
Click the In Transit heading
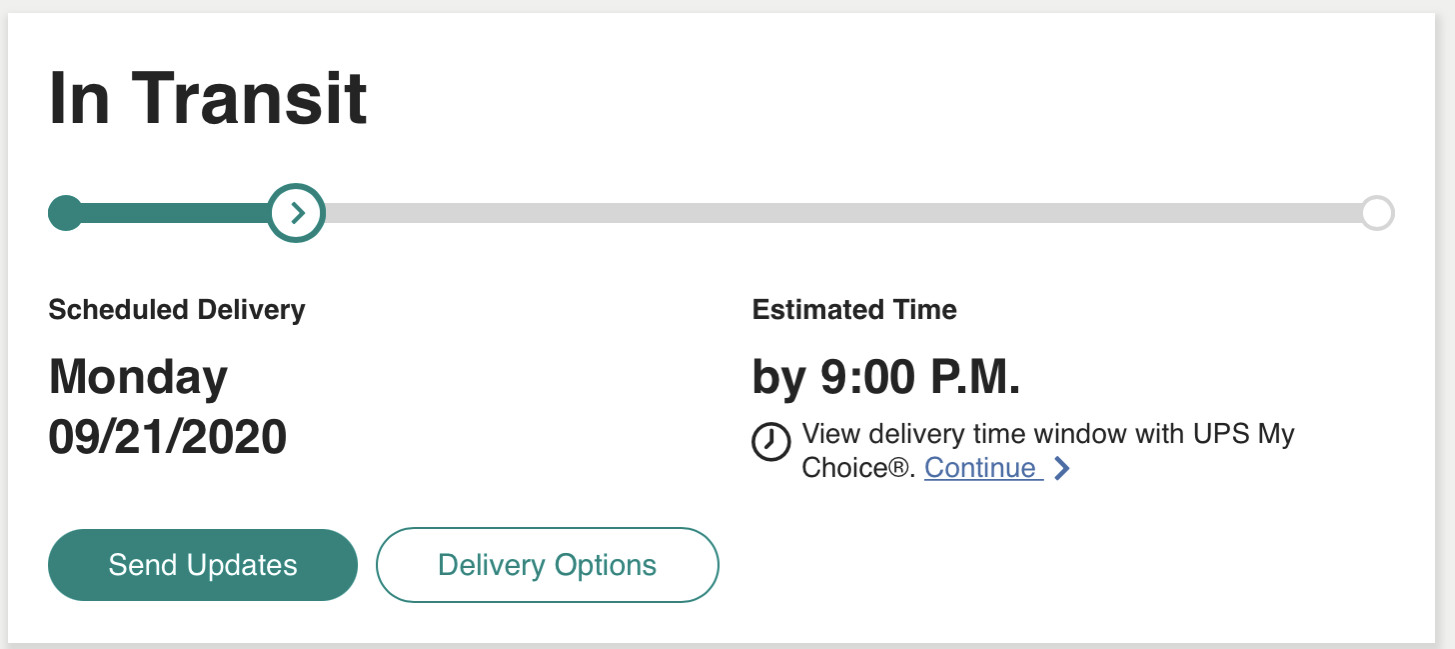[x=208, y=98]
